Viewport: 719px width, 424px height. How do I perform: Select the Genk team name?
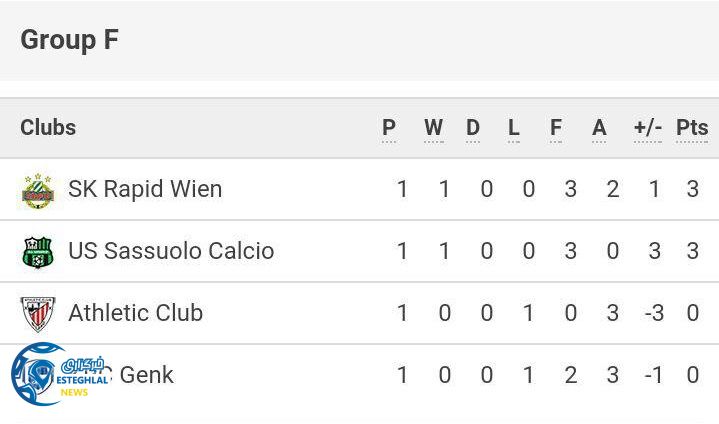click(x=146, y=375)
